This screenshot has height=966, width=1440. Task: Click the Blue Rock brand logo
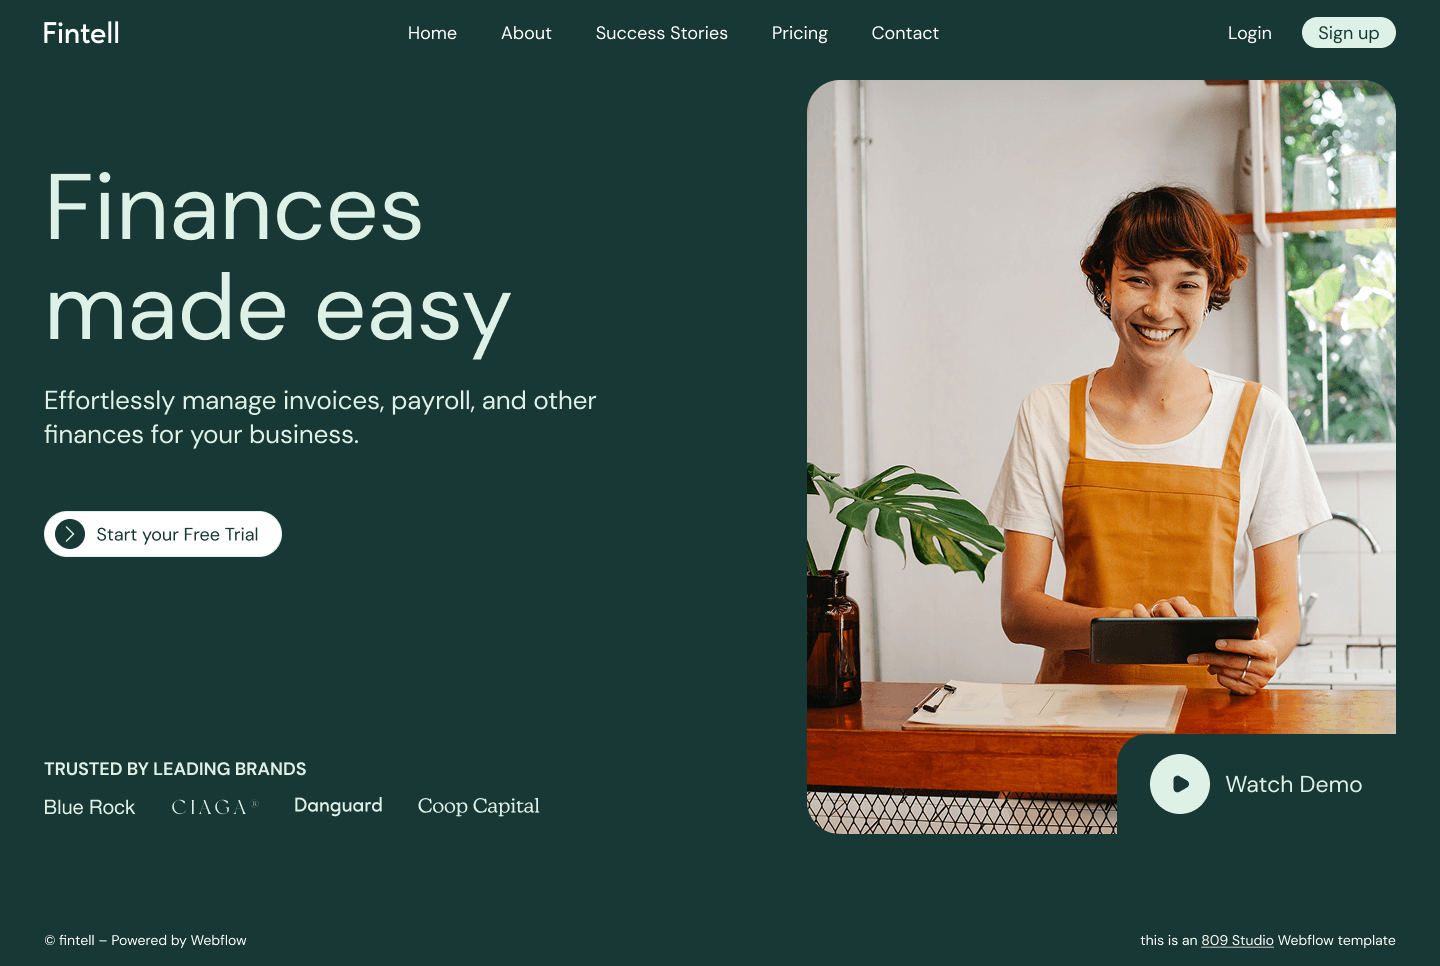click(x=89, y=807)
